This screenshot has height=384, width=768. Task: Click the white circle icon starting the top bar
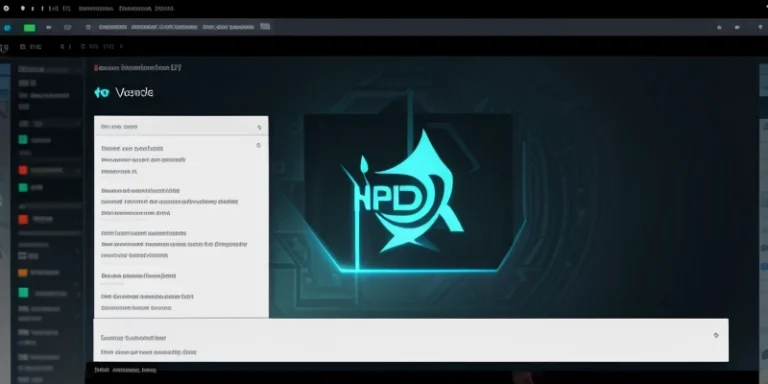pos(6,8)
